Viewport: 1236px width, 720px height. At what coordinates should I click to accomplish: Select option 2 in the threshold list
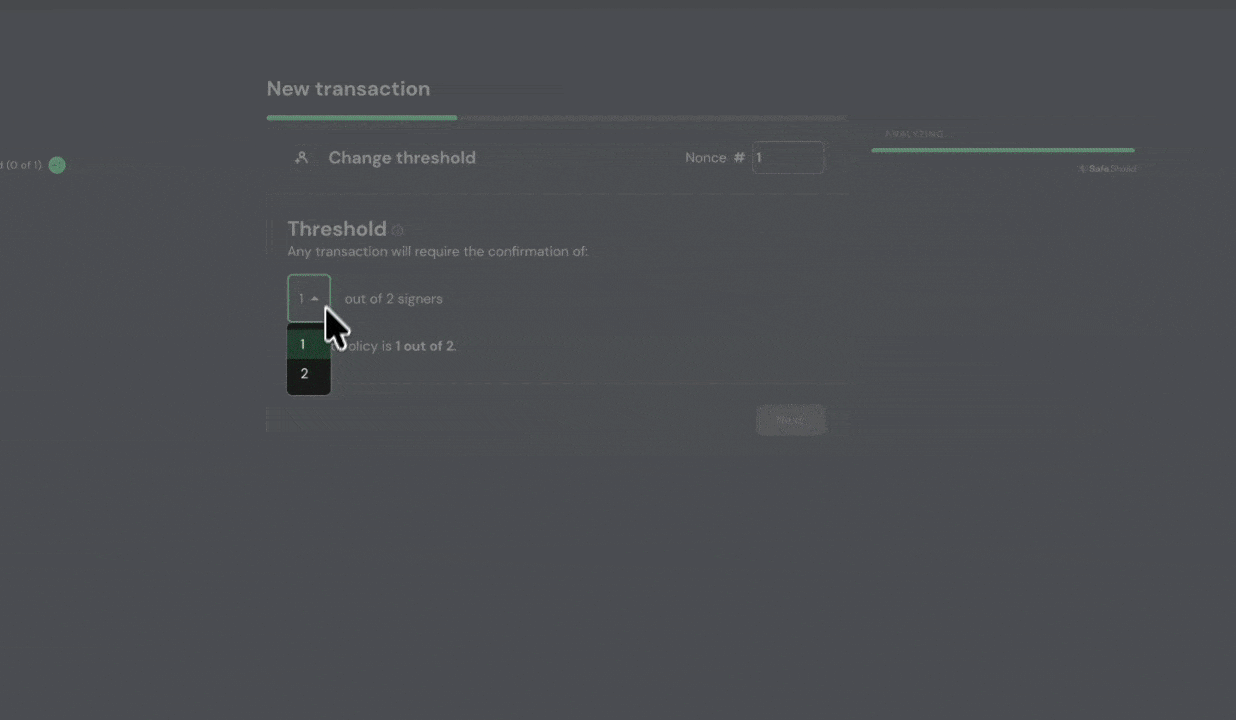point(308,374)
